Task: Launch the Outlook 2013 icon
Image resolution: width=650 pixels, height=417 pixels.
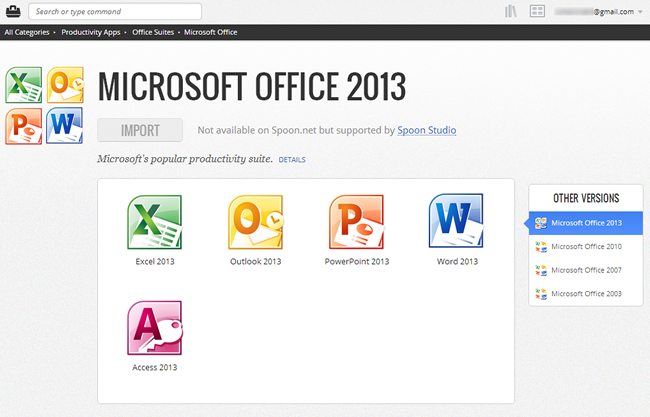Action: 256,222
